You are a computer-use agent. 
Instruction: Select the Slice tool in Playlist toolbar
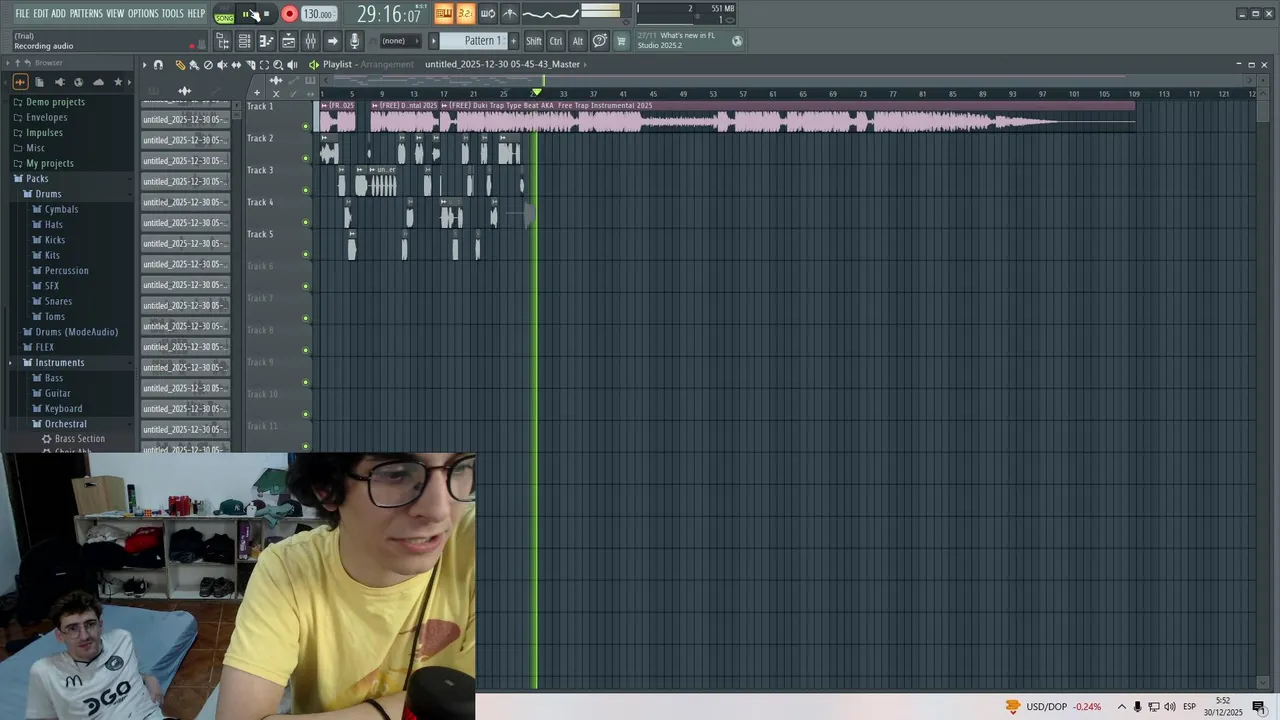pyautogui.click(x=250, y=64)
